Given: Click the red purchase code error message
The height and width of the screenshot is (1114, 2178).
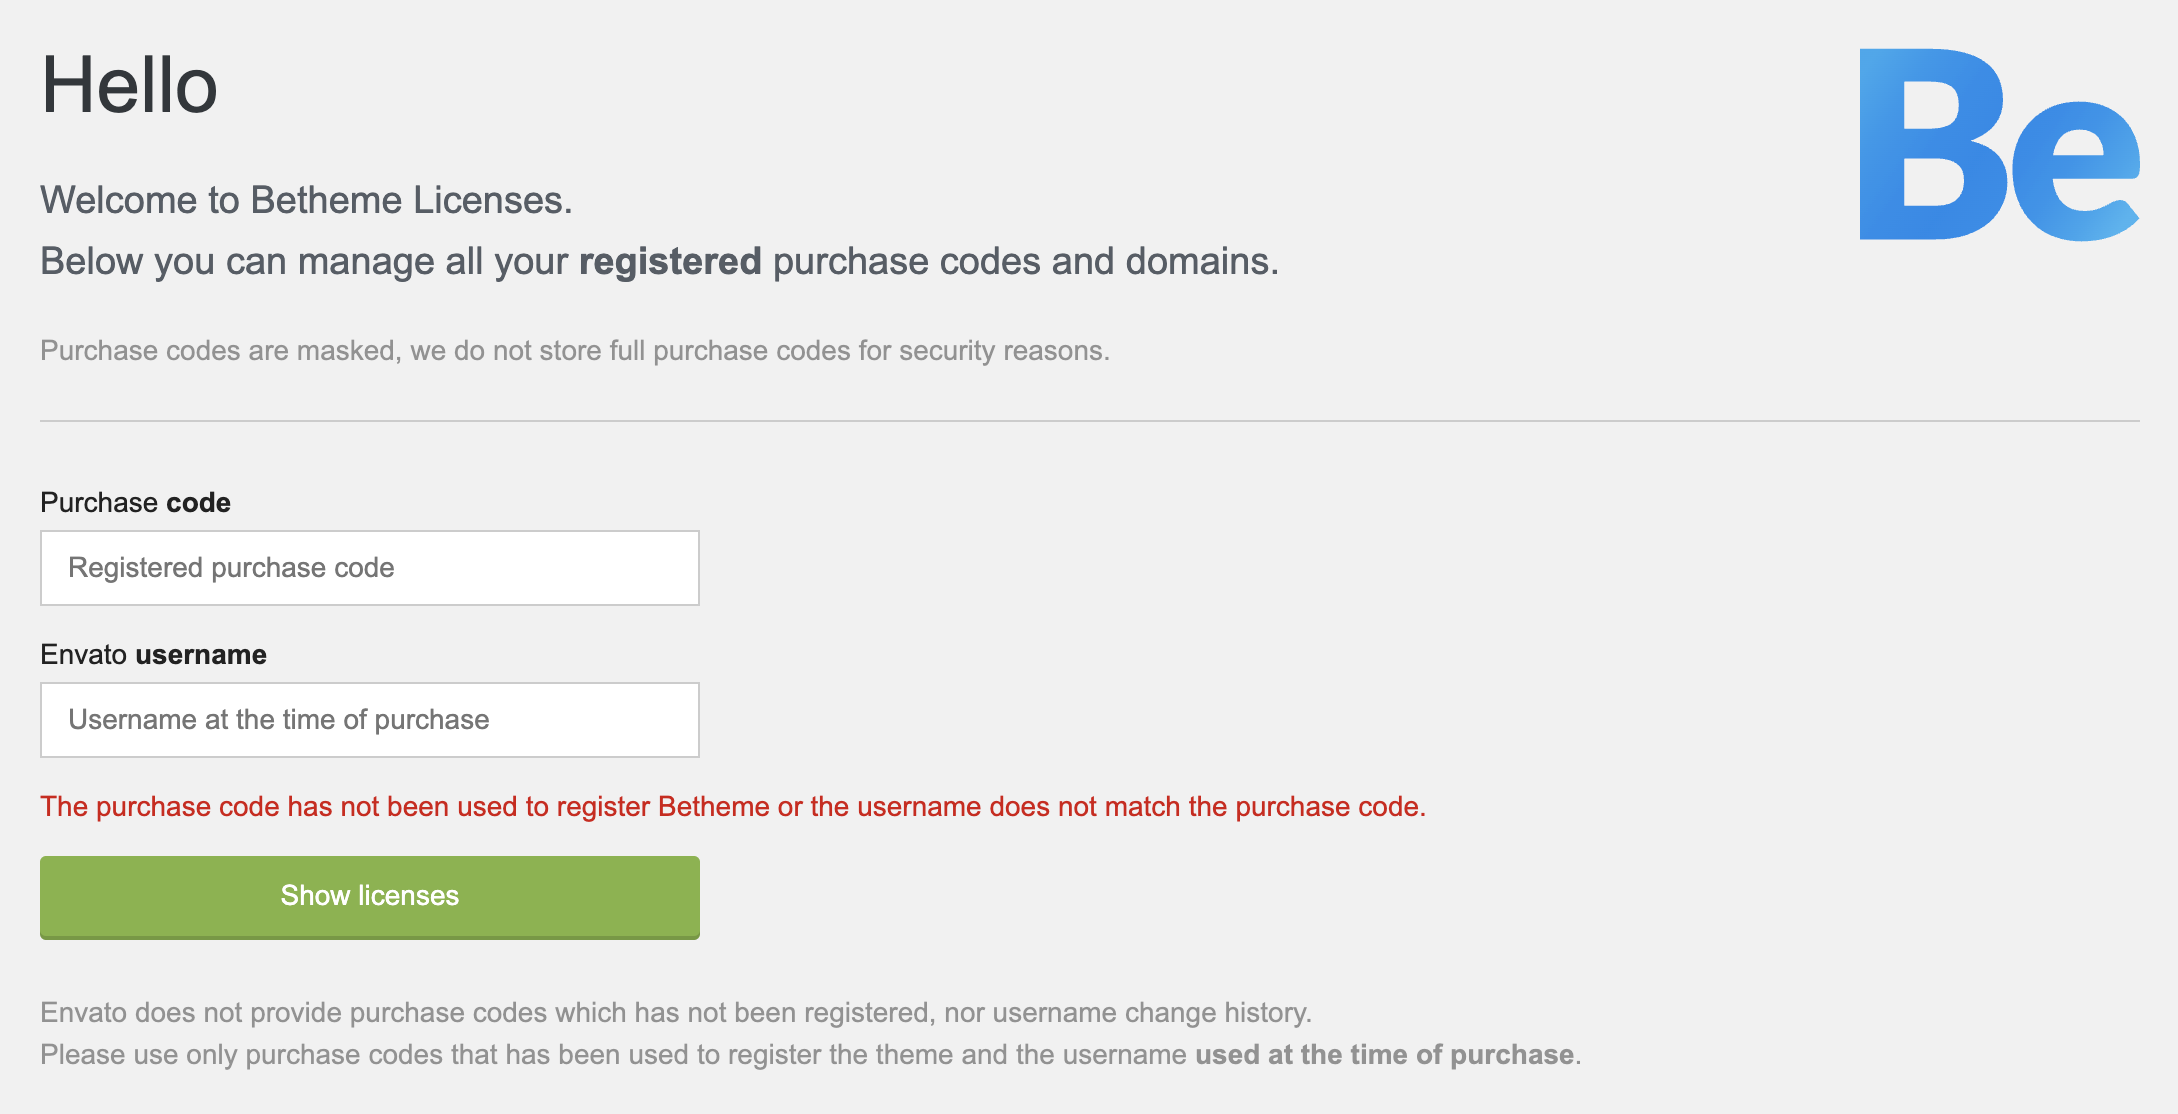Looking at the screenshot, I should pyautogui.click(x=732, y=806).
